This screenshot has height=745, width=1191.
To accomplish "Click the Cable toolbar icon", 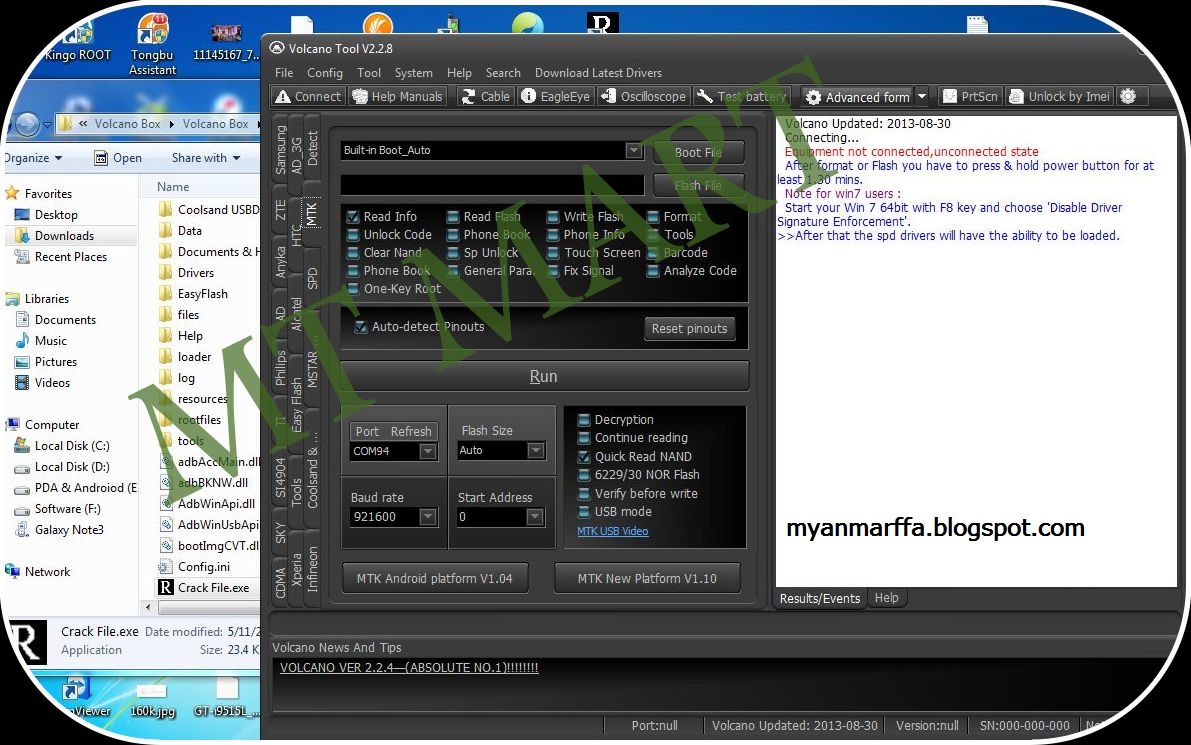I will click(x=485, y=96).
